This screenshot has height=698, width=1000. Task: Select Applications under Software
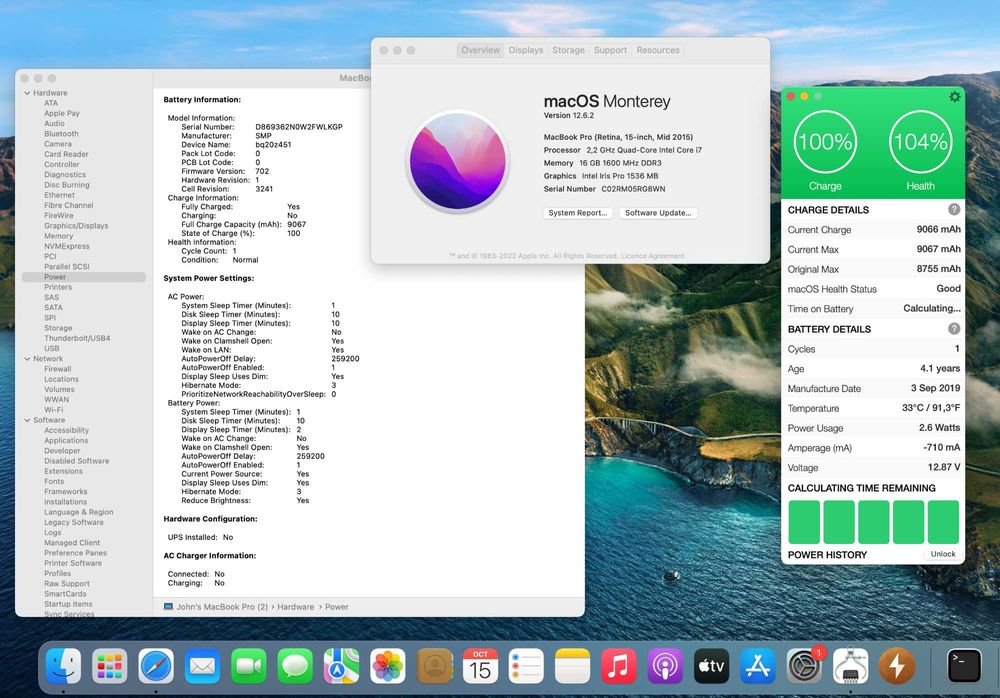click(x=66, y=440)
